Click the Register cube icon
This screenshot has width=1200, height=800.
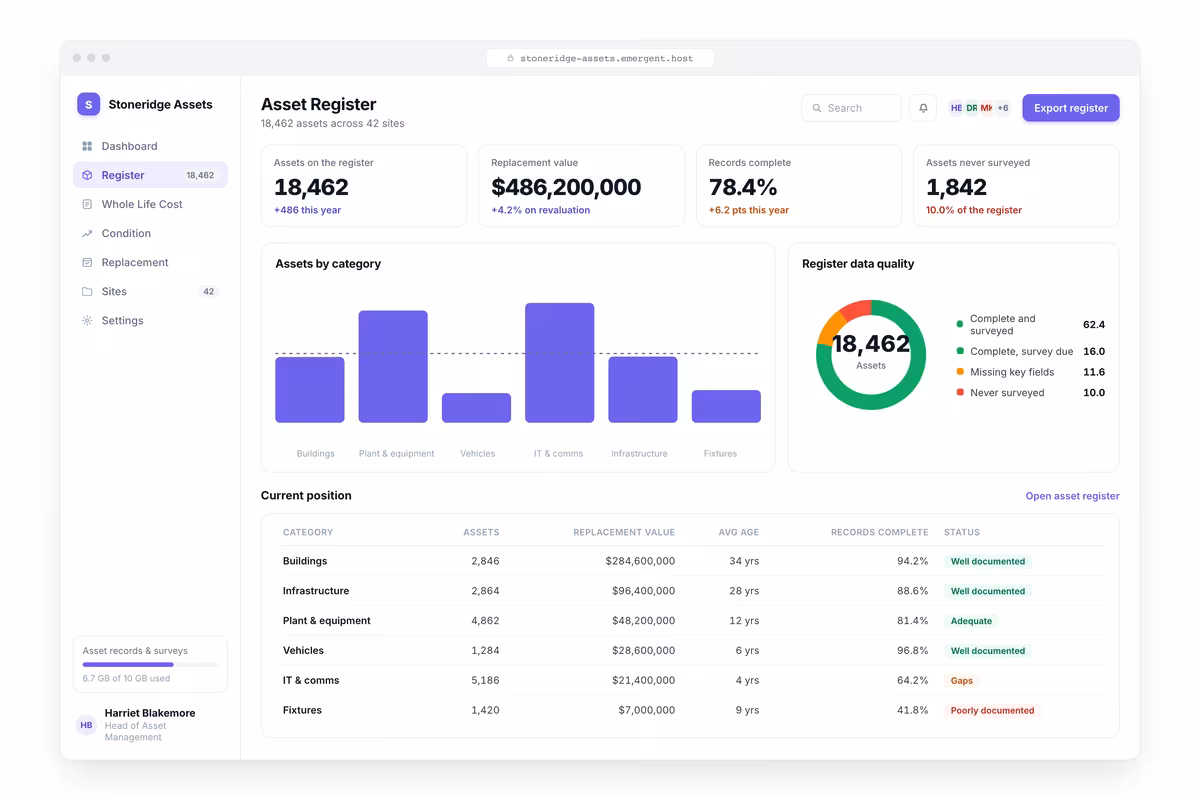click(87, 175)
